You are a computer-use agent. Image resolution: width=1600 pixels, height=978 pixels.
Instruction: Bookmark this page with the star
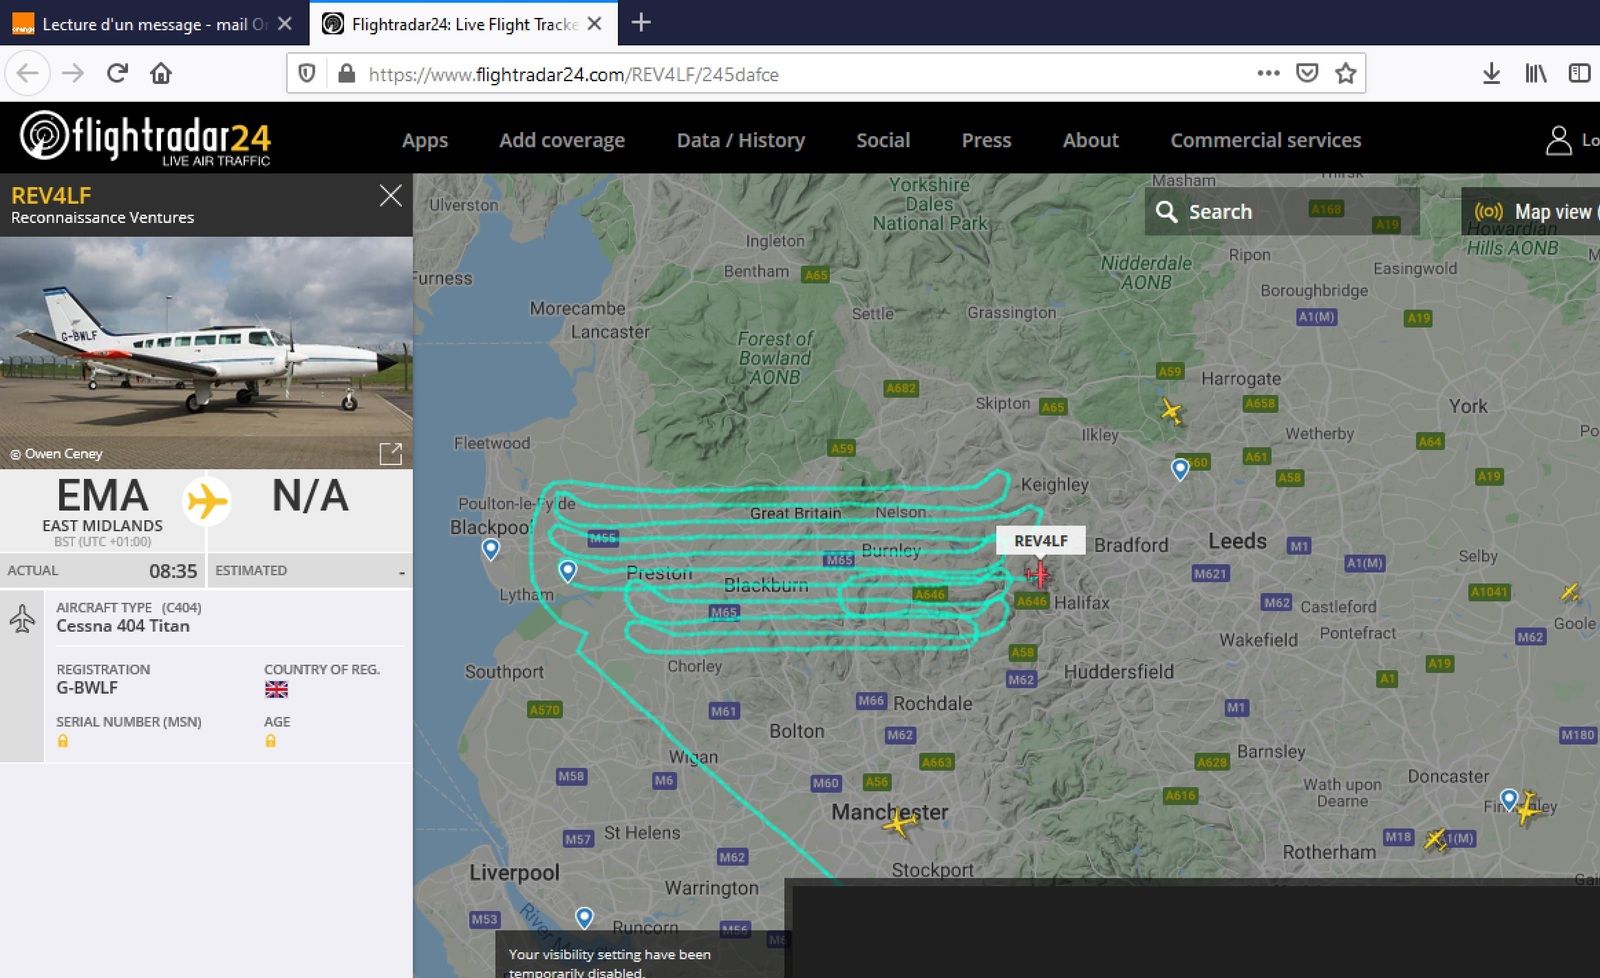pyautogui.click(x=1346, y=73)
